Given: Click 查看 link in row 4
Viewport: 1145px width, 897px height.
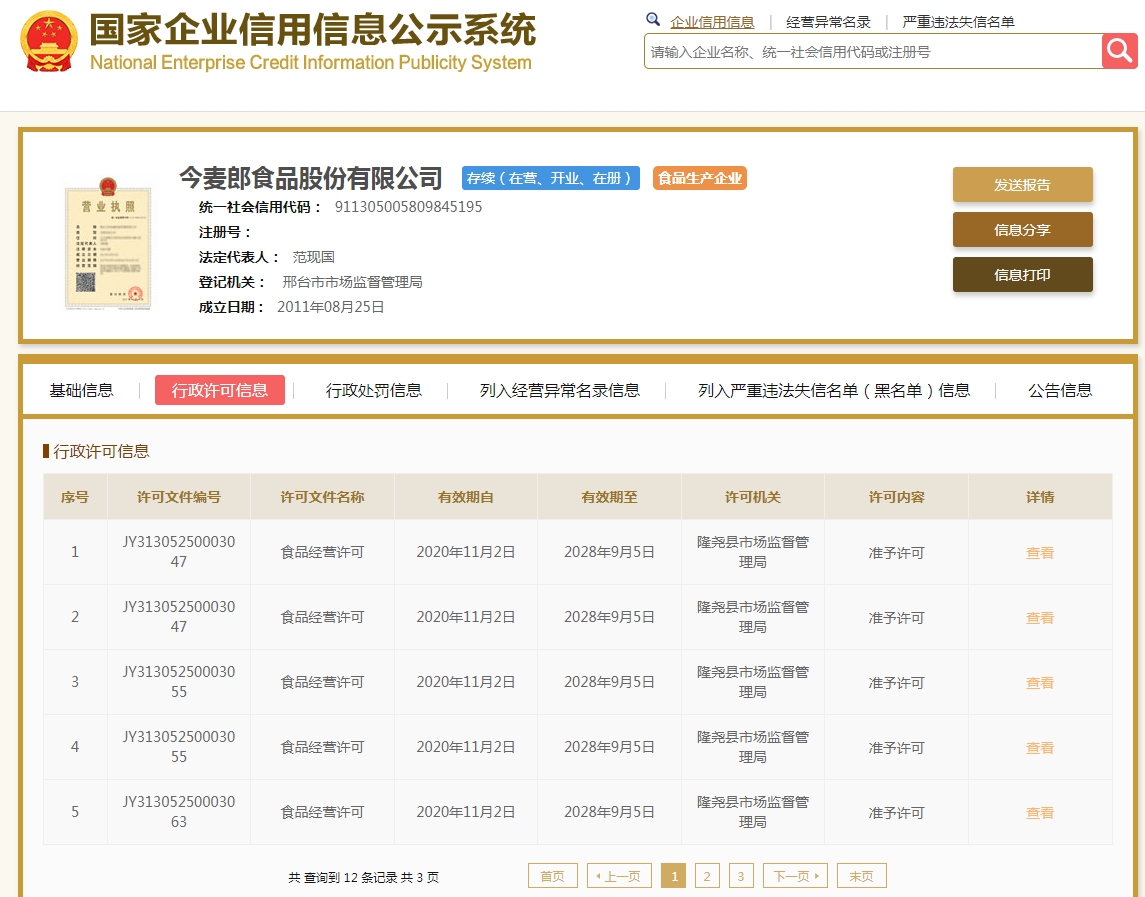Looking at the screenshot, I should coord(1039,748).
